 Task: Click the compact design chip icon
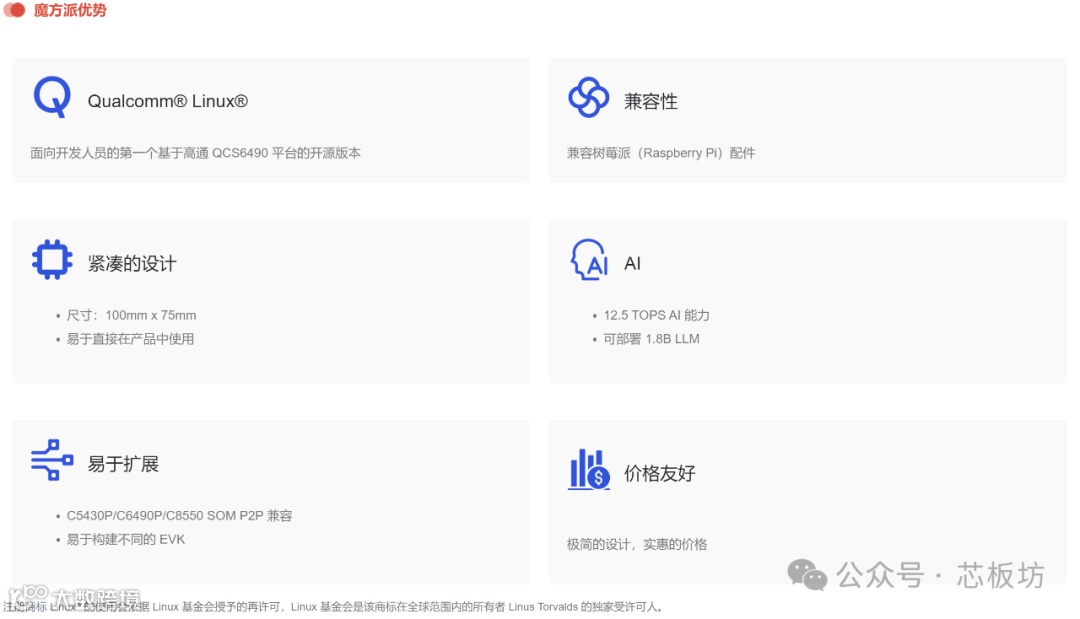pos(52,260)
